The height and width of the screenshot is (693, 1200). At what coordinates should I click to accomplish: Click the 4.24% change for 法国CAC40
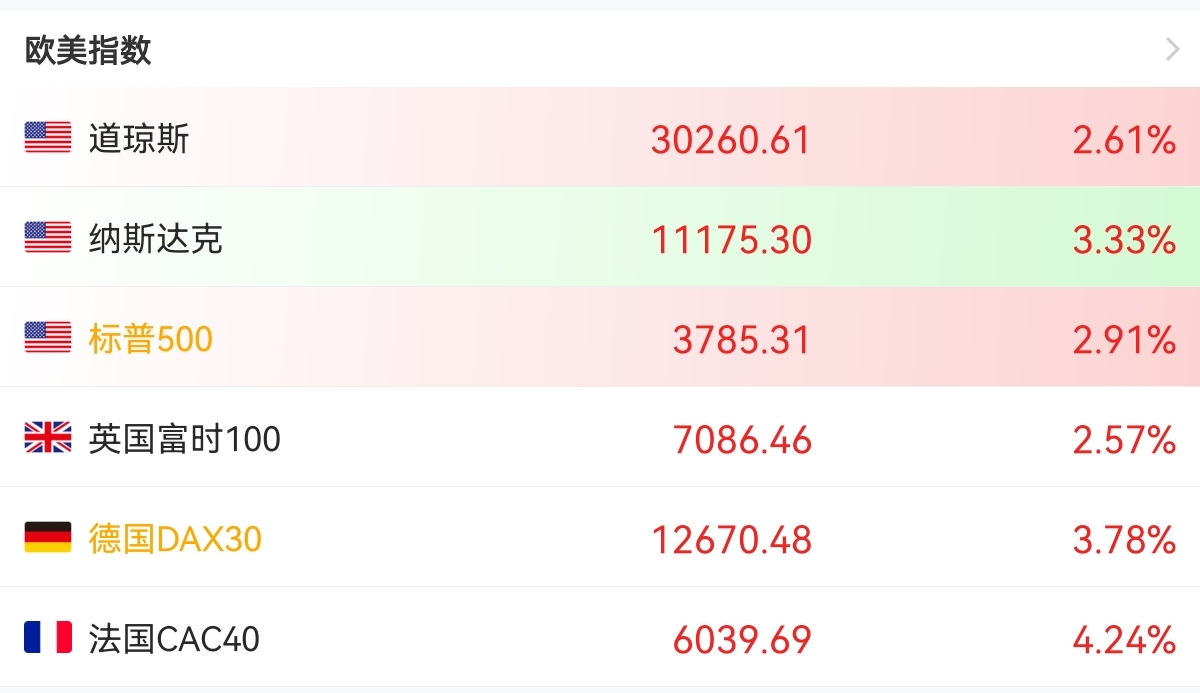coord(1123,640)
